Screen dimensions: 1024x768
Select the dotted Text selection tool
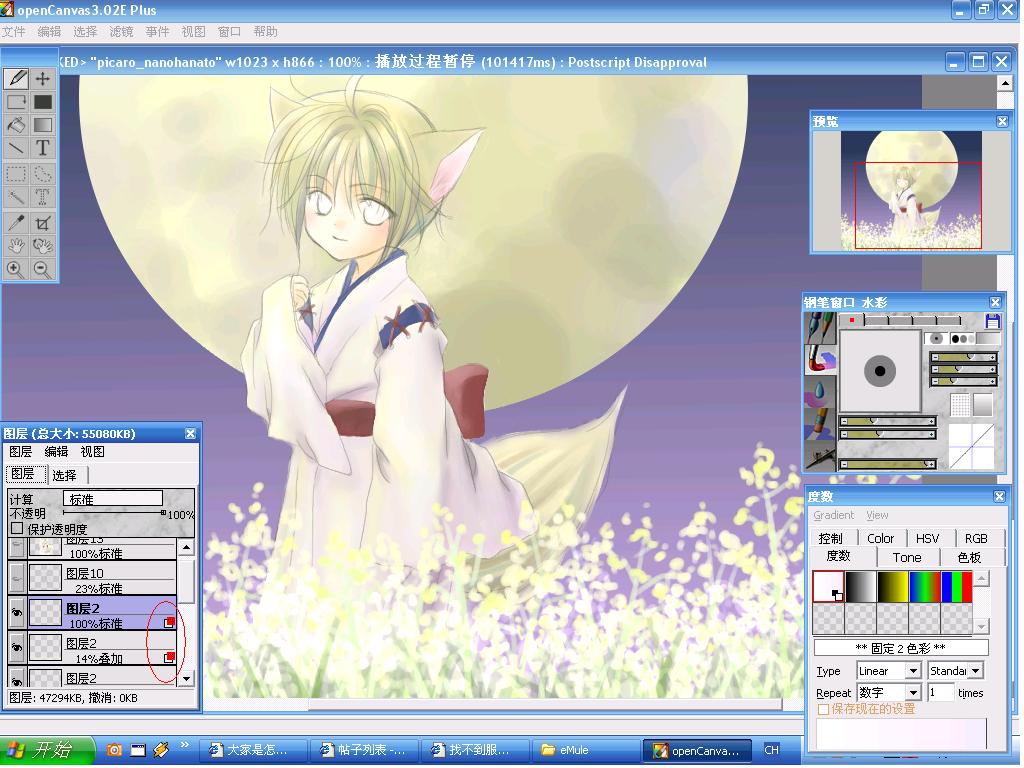click(43, 197)
